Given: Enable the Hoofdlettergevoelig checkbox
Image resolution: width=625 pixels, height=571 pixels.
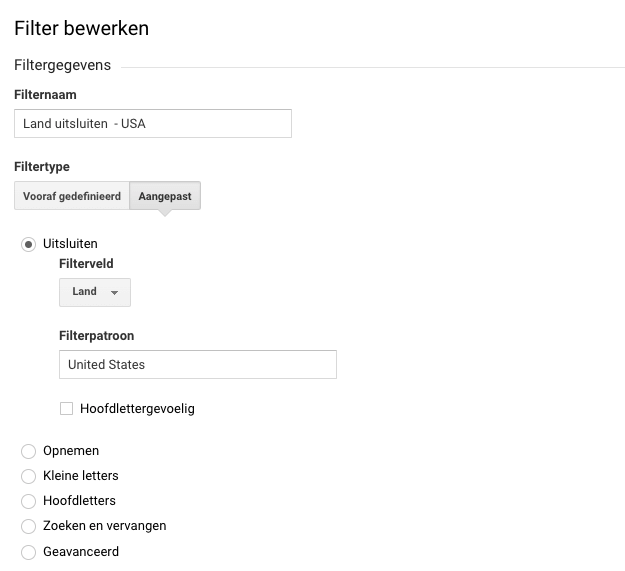Looking at the screenshot, I should (x=66, y=408).
